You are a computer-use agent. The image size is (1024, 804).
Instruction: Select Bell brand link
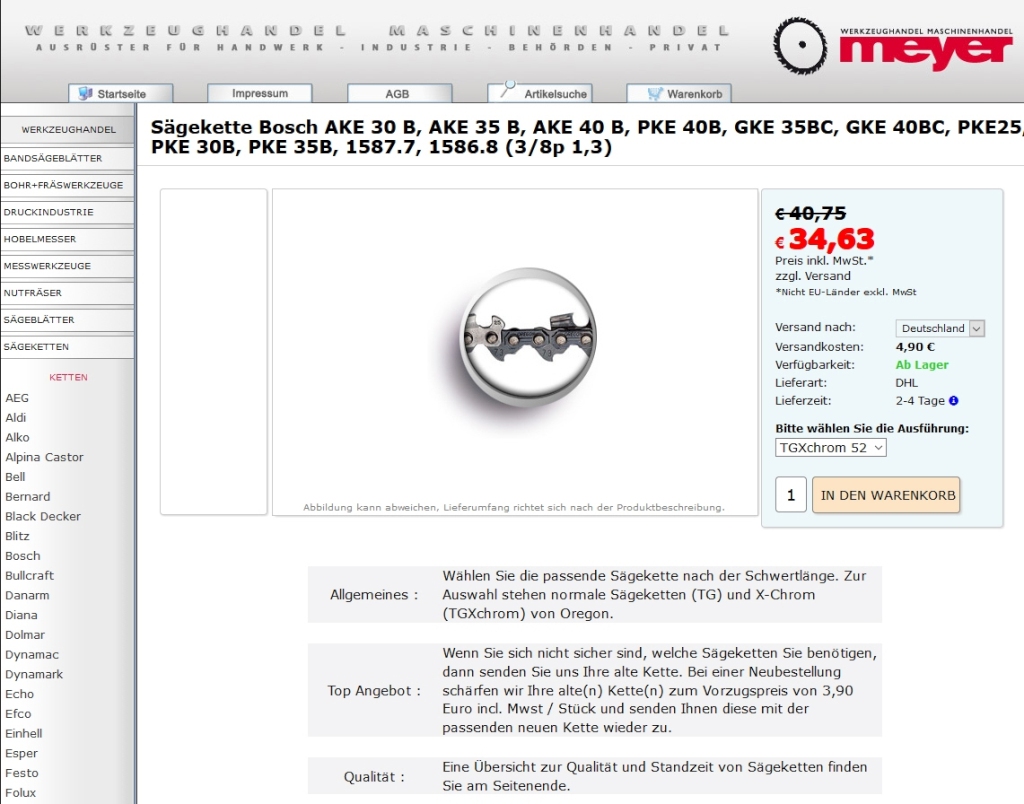(15, 477)
